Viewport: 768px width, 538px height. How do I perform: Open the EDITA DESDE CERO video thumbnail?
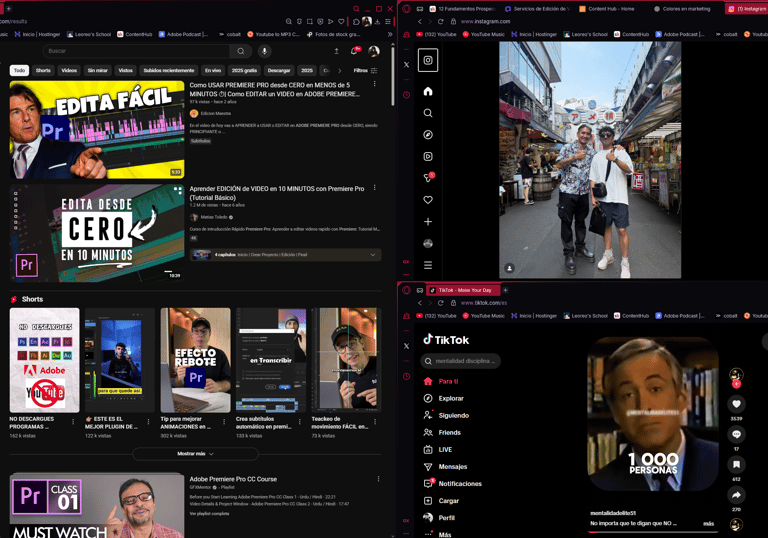[97, 233]
